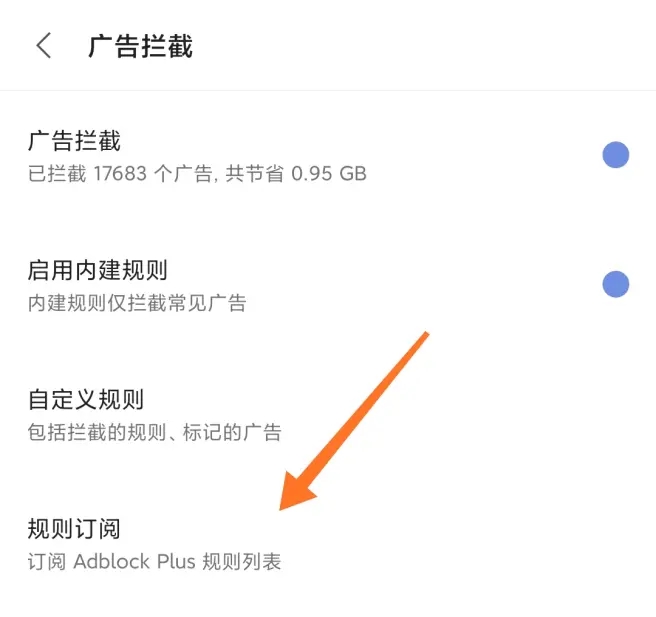The width and height of the screenshot is (656, 617).
Task: Click the orange arrow's tail end
Action: [425, 335]
